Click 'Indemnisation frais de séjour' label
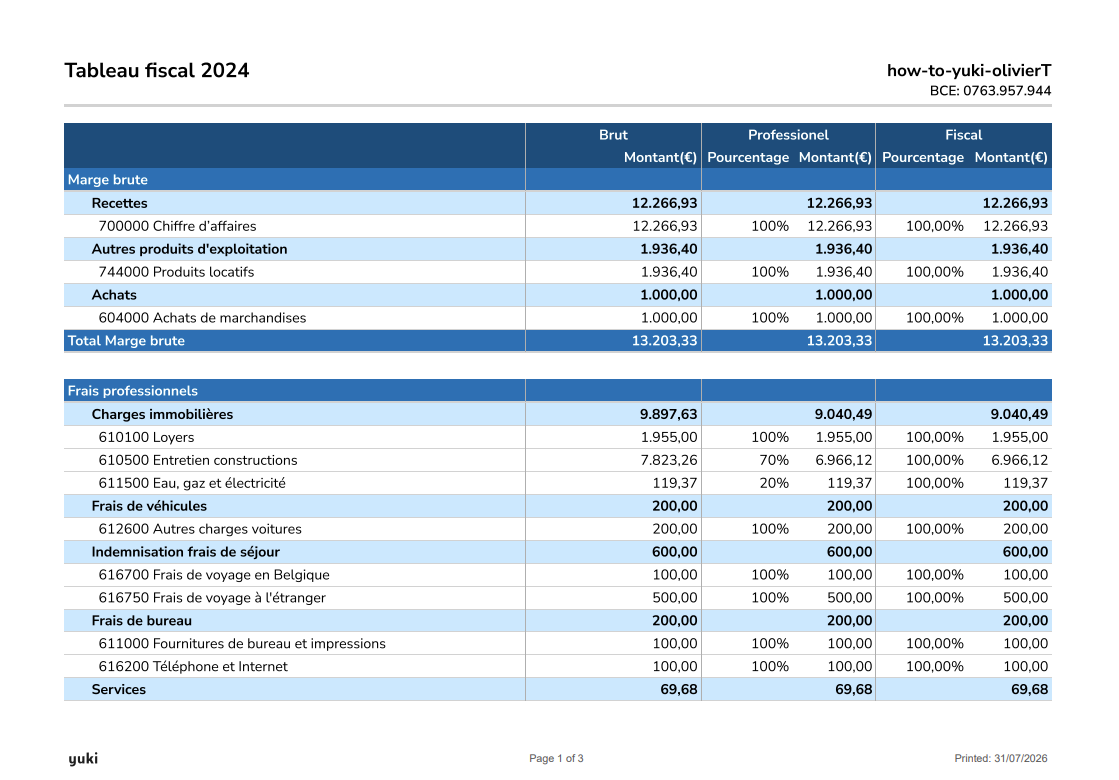 tap(186, 552)
